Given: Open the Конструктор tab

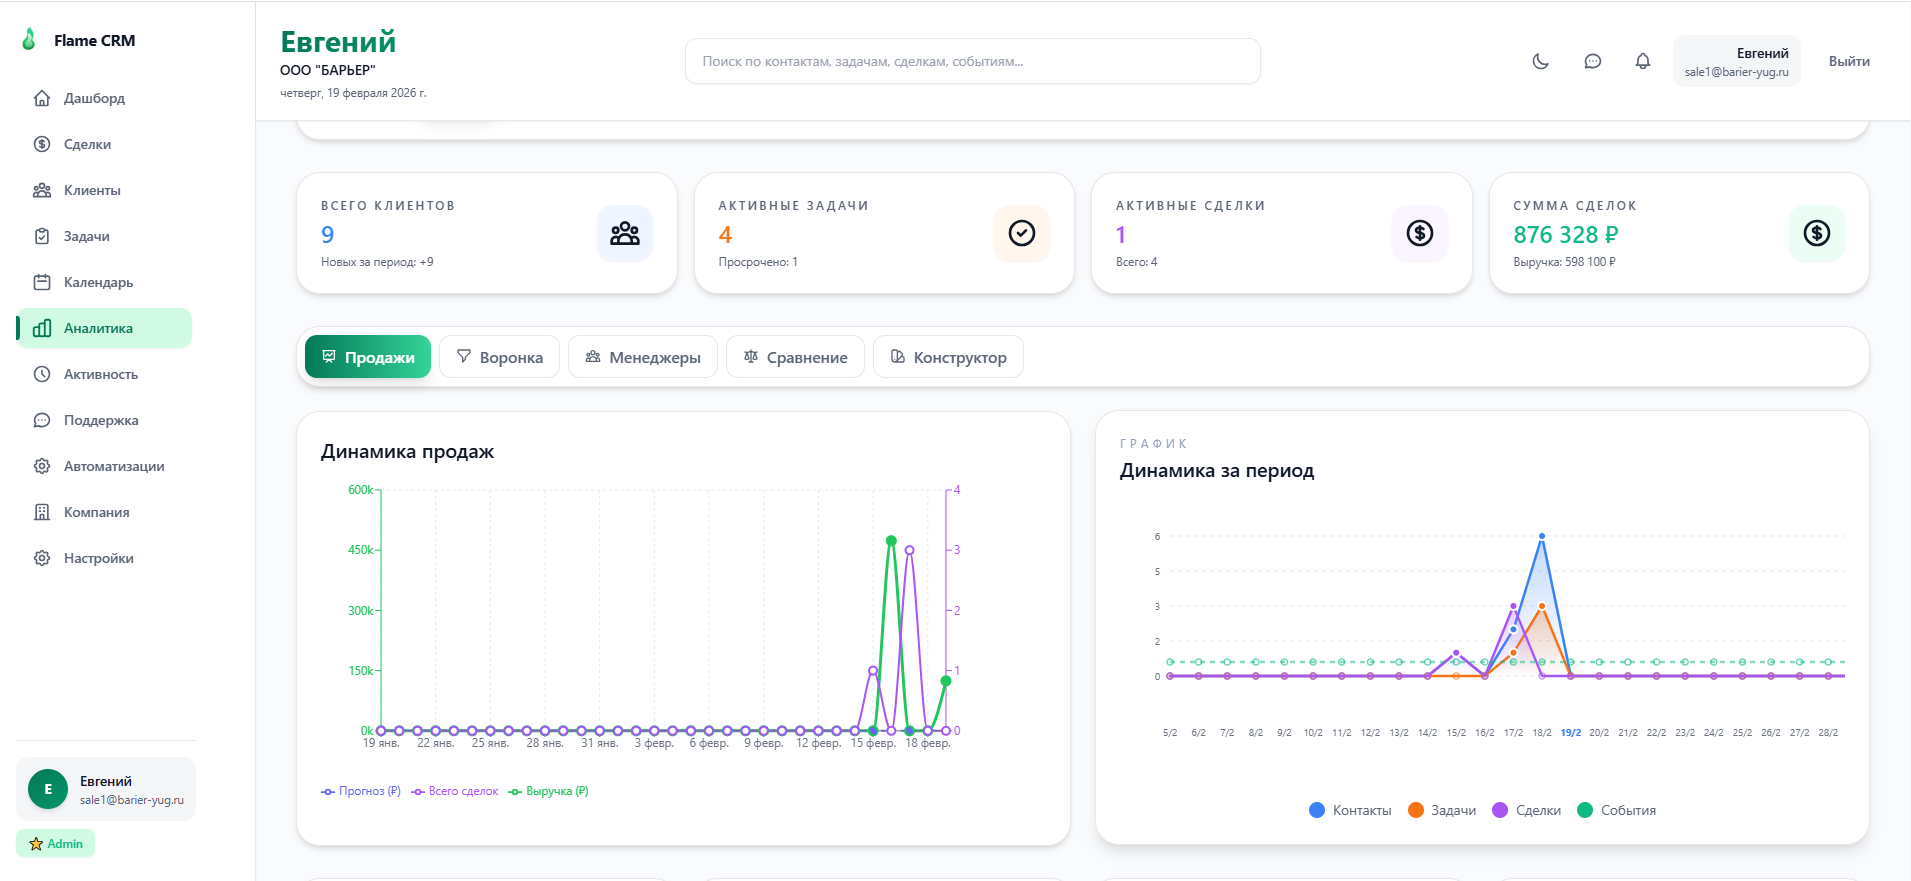Looking at the screenshot, I should point(947,357).
